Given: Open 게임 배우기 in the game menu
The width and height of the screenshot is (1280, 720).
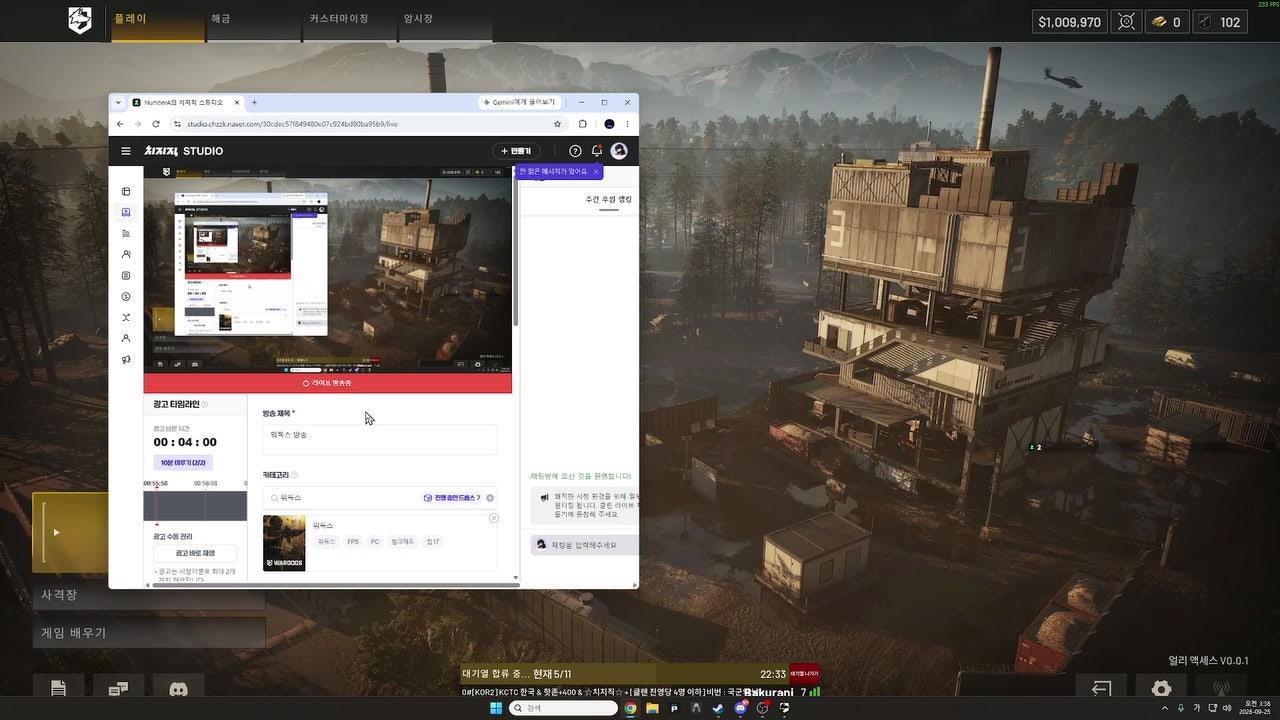Looking at the screenshot, I should pyautogui.click(x=149, y=633).
